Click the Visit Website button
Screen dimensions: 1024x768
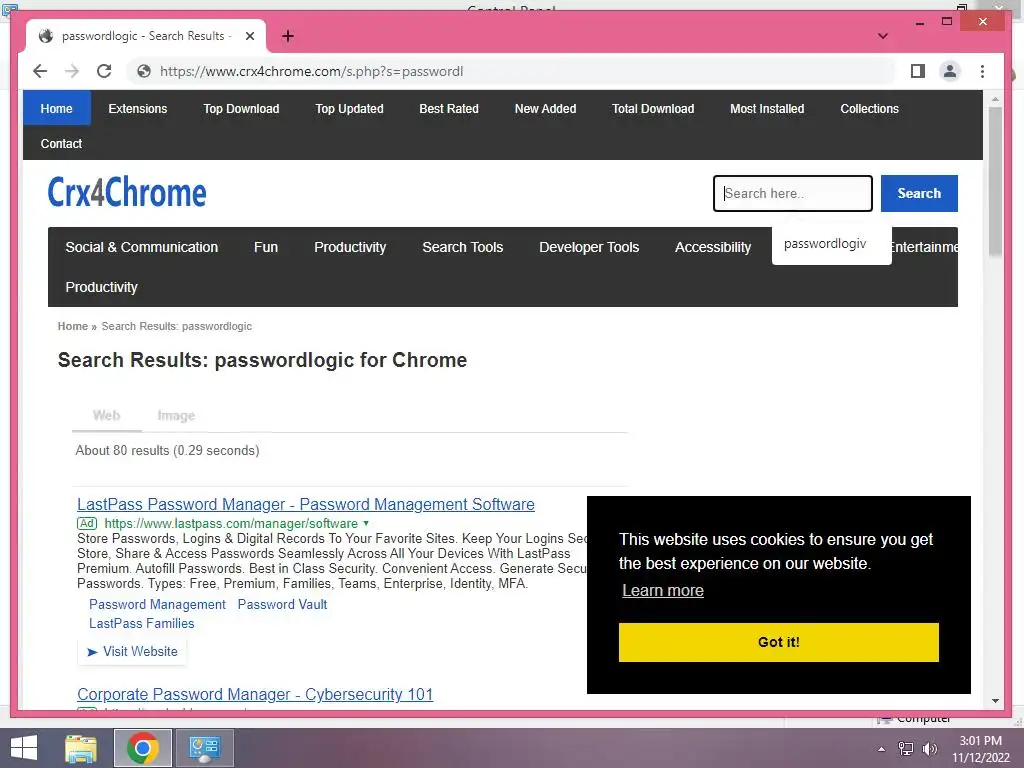(x=132, y=652)
